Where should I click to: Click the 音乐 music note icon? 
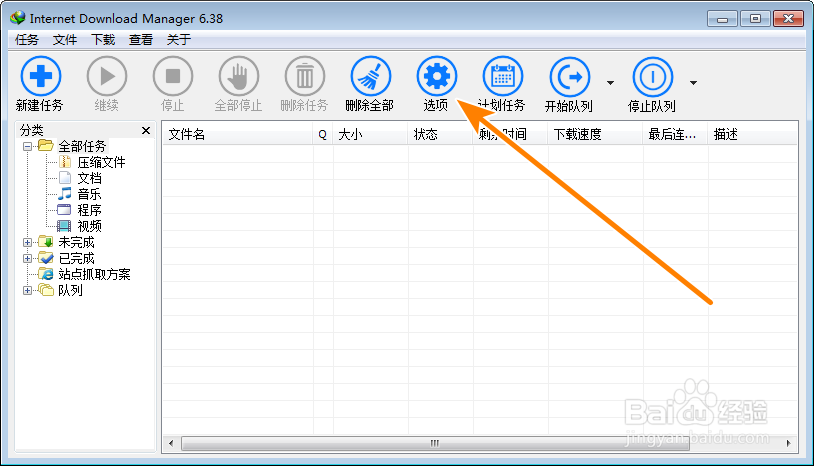(x=65, y=194)
